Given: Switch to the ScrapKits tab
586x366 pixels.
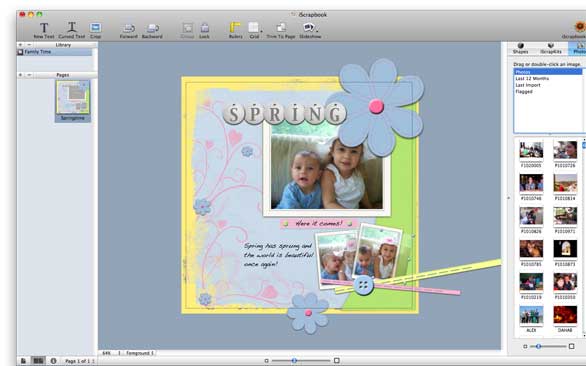Looking at the screenshot, I should (x=551, y=48).
